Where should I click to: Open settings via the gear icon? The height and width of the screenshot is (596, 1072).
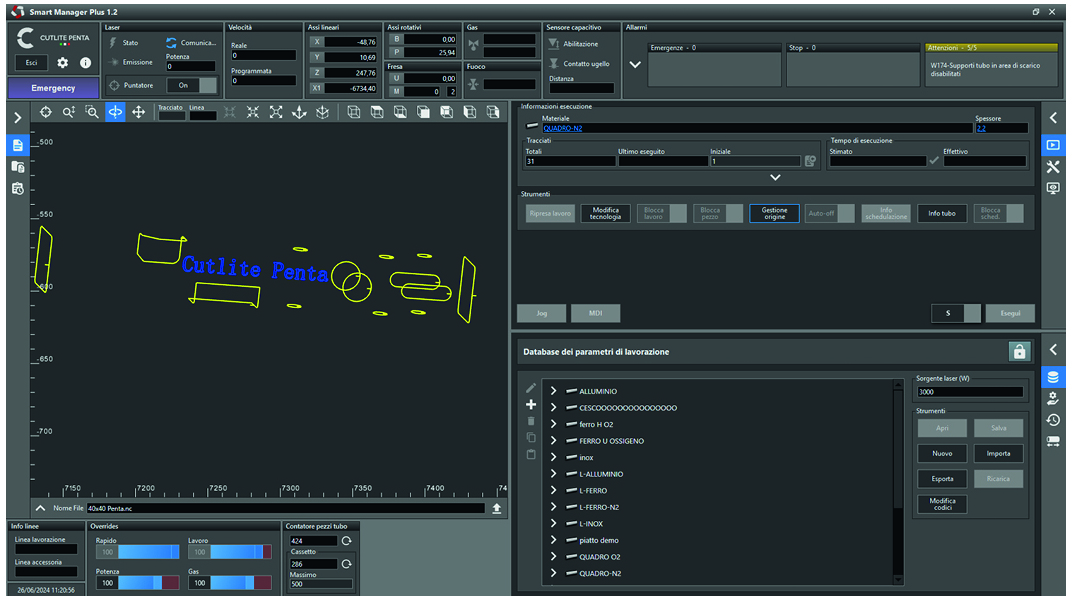[x=63, y=63]
